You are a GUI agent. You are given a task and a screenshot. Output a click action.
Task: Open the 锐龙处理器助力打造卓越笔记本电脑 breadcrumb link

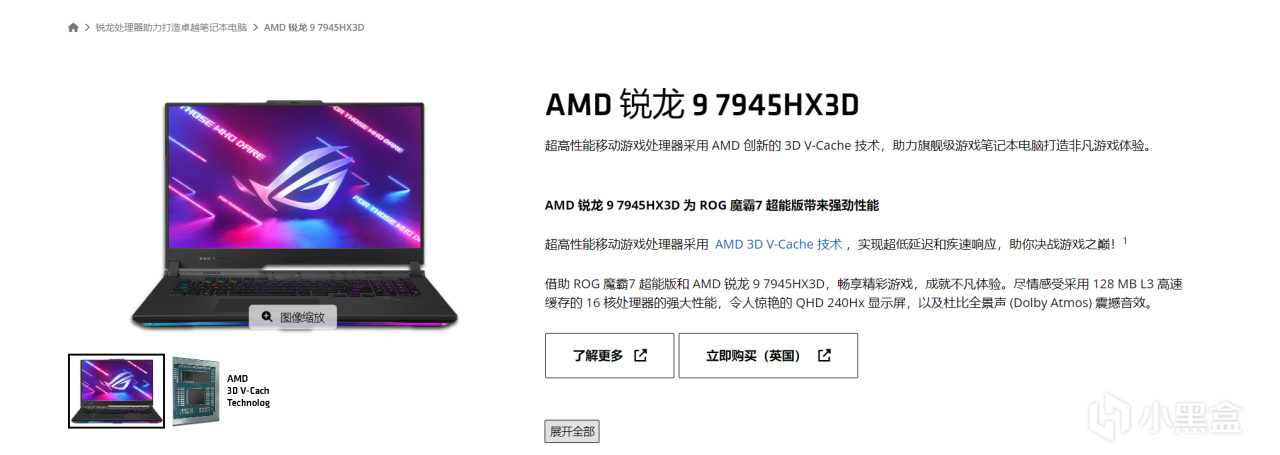(x=171, y=28)
